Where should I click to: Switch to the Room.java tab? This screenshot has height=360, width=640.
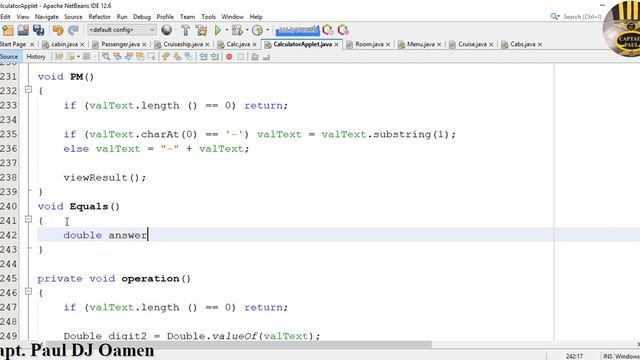(369, 44)
